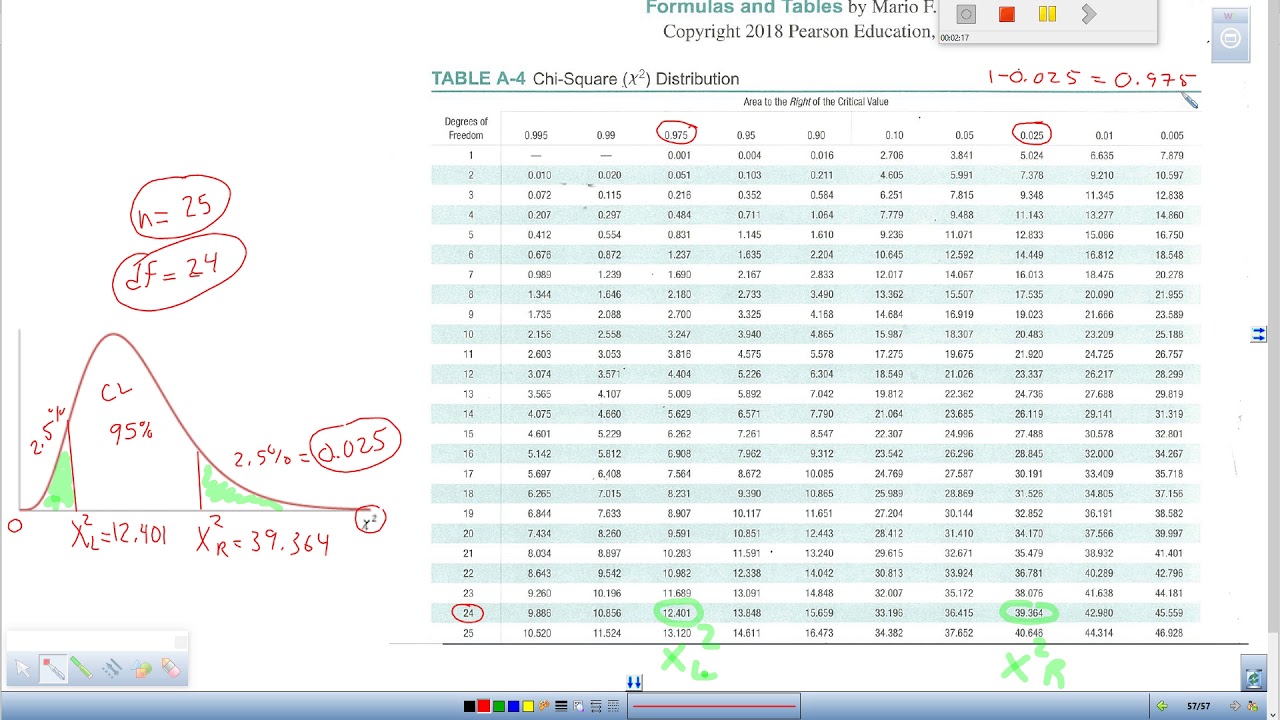Image resolution: width=1280 pixels, height=720 pixels.
Task: Open the page number 57/57 indicator
Action: pos(1198,706)
